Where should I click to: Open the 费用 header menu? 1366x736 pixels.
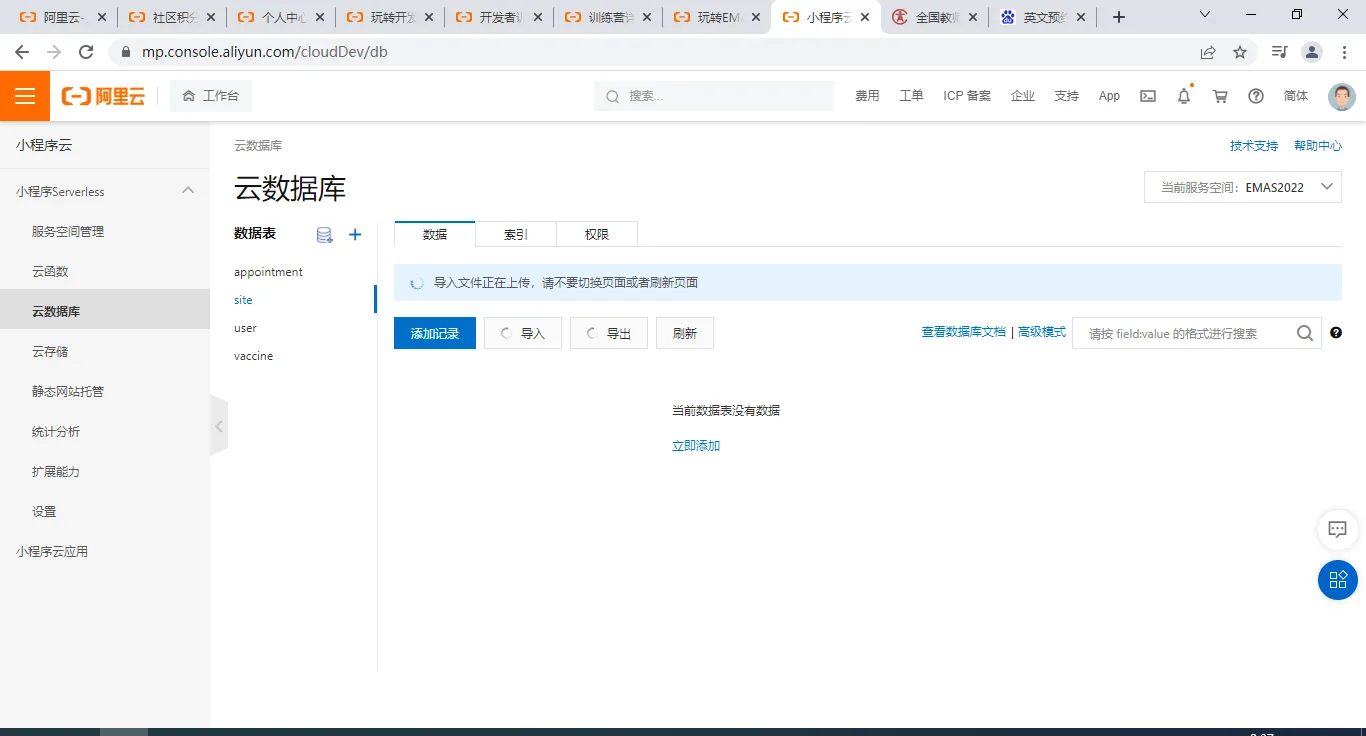tap(867, 96)
